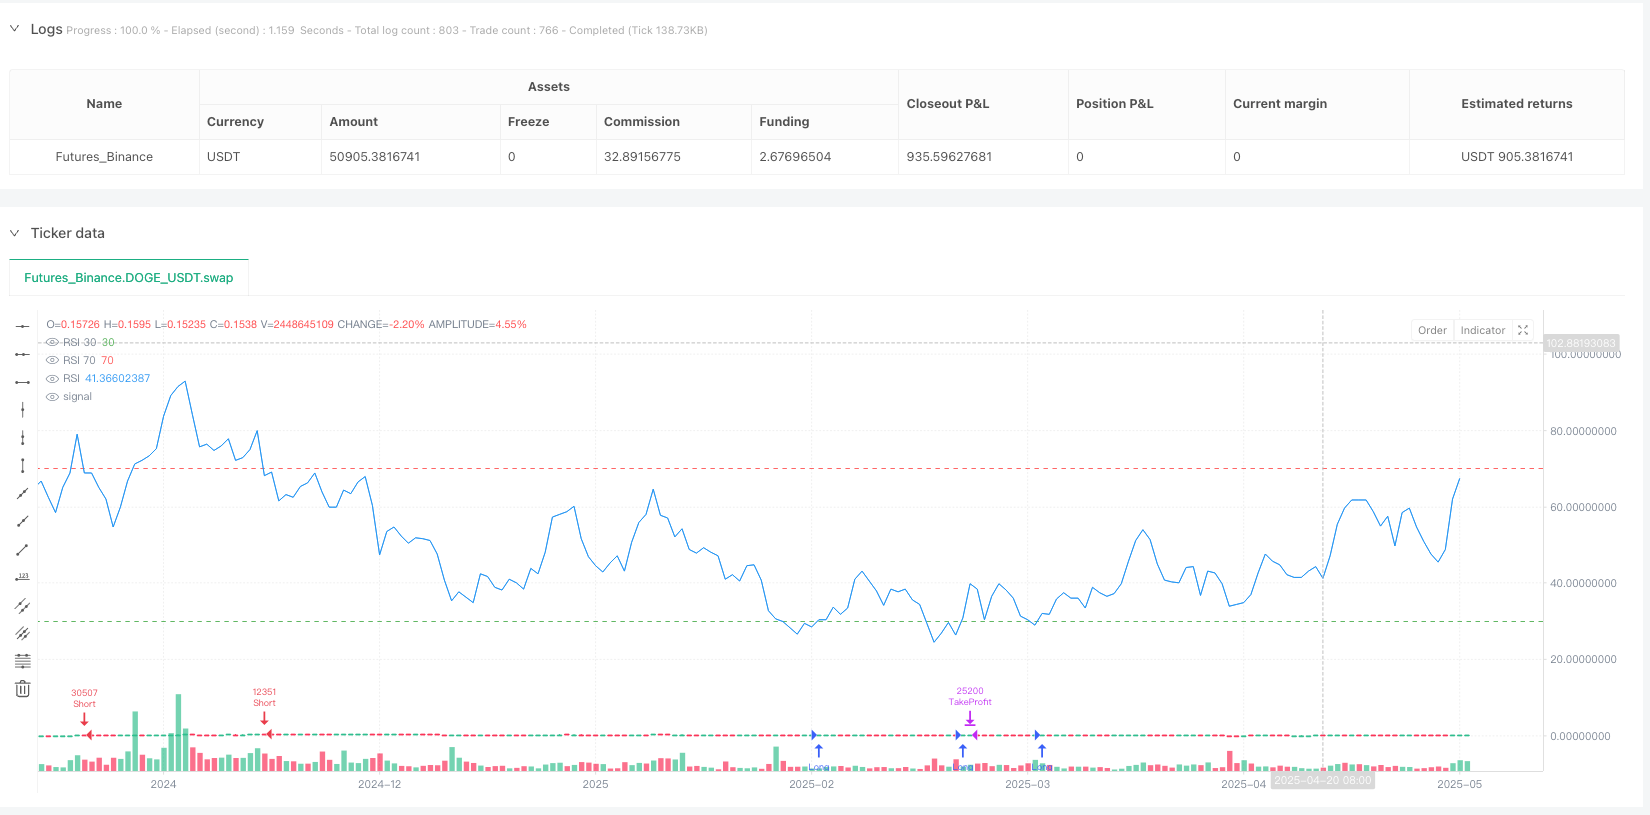Pick the Fibonacci horizontal lines tool
This screenshot has width=1650, height=815.
coord(22,661)
